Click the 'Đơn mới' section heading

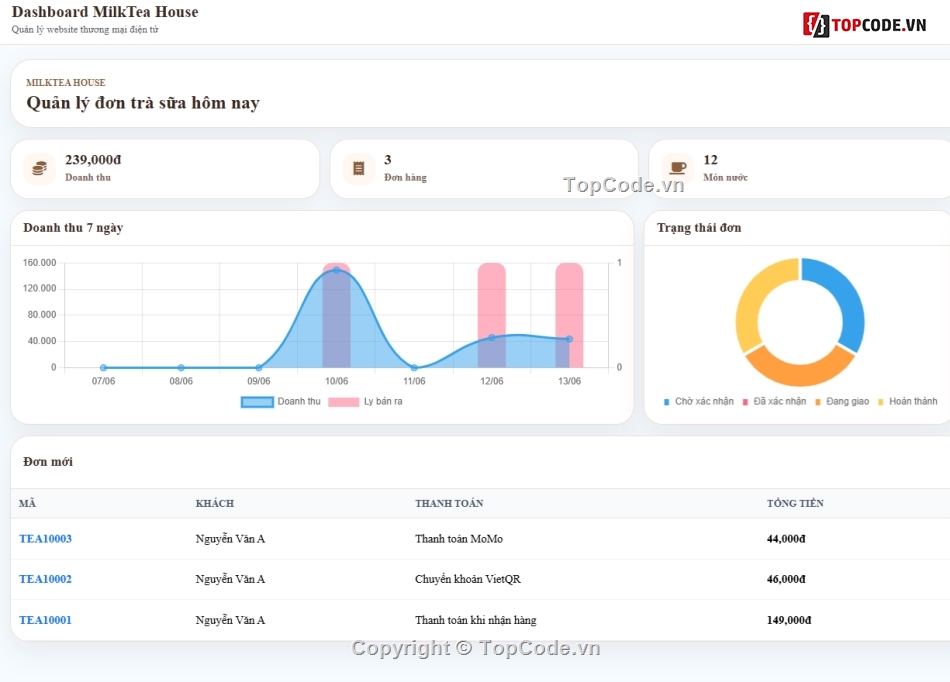48,462
